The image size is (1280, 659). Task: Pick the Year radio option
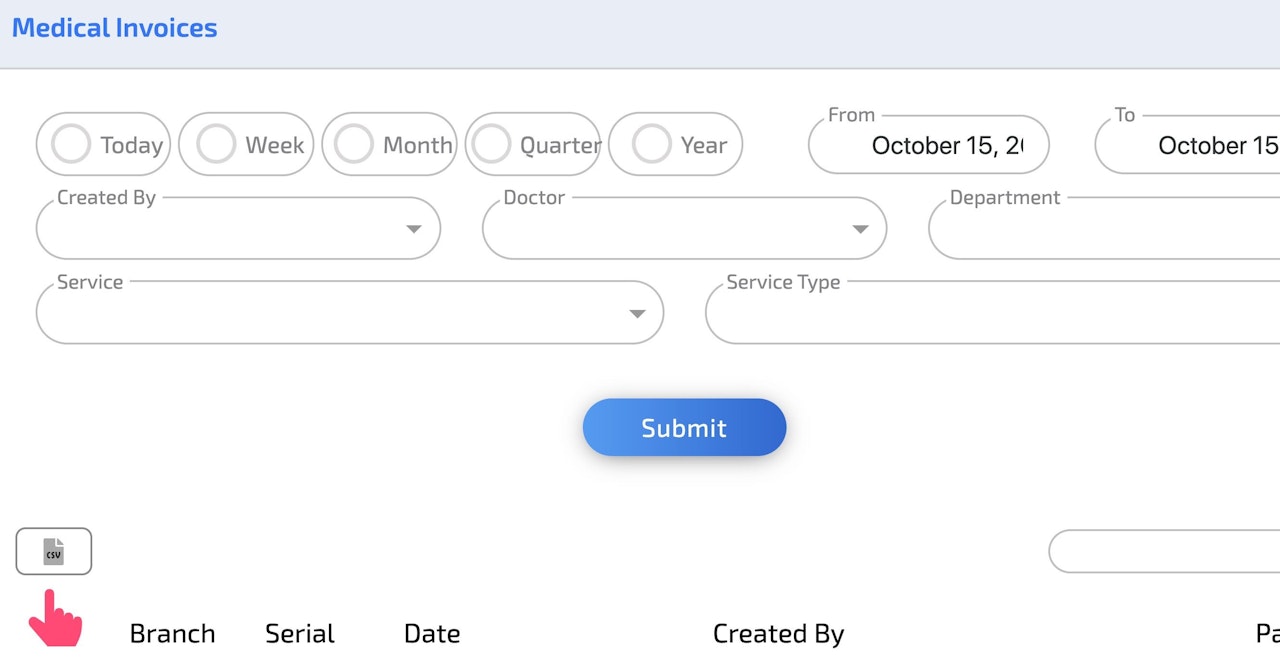[651, 145]
